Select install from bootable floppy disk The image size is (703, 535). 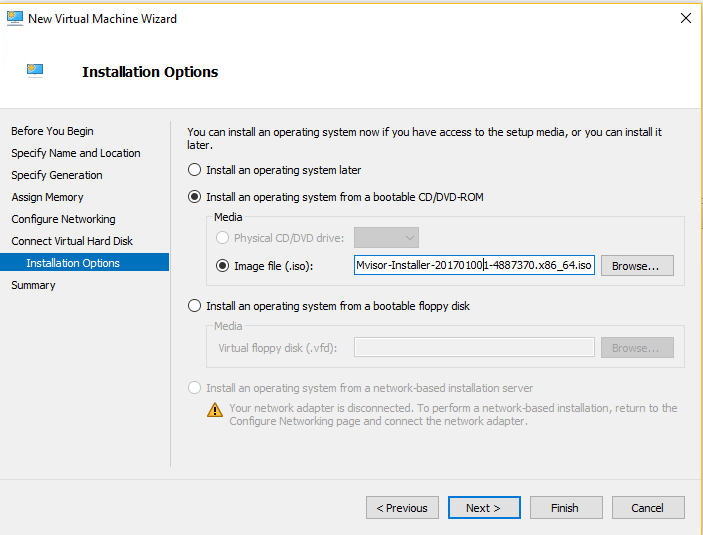pos(195,306)
